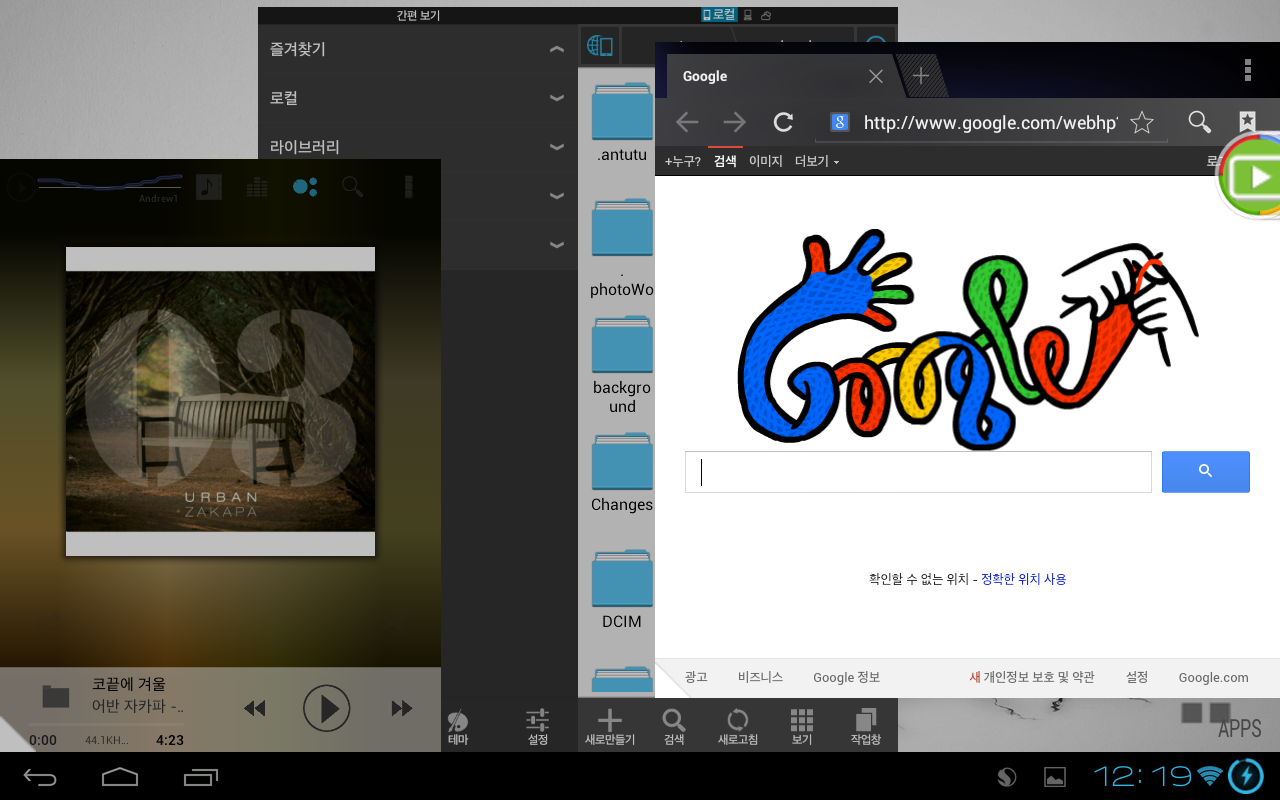Open the .photoWo folder
This screenshot has height=800, width=1280.
point(621,246)
